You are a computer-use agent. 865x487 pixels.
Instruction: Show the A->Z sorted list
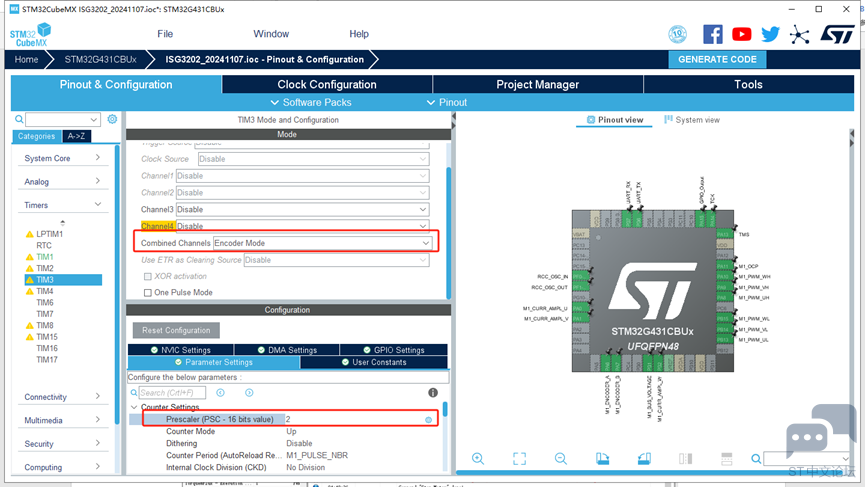click(x=76, y=136)
